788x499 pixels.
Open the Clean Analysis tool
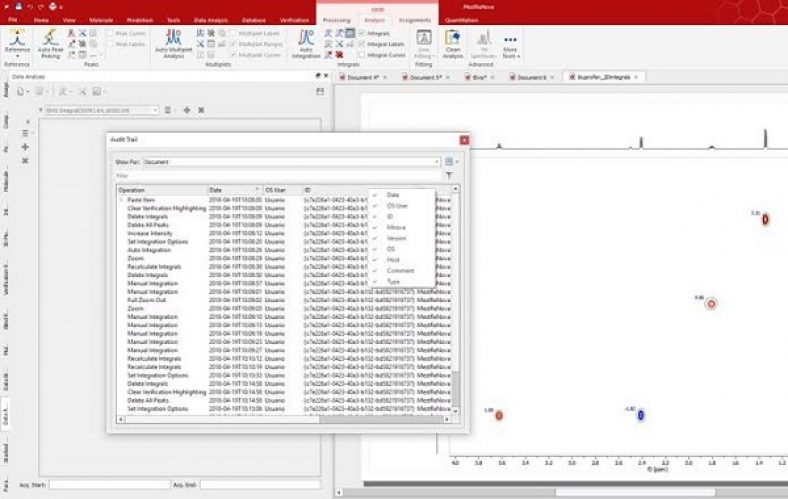(453, 44)
